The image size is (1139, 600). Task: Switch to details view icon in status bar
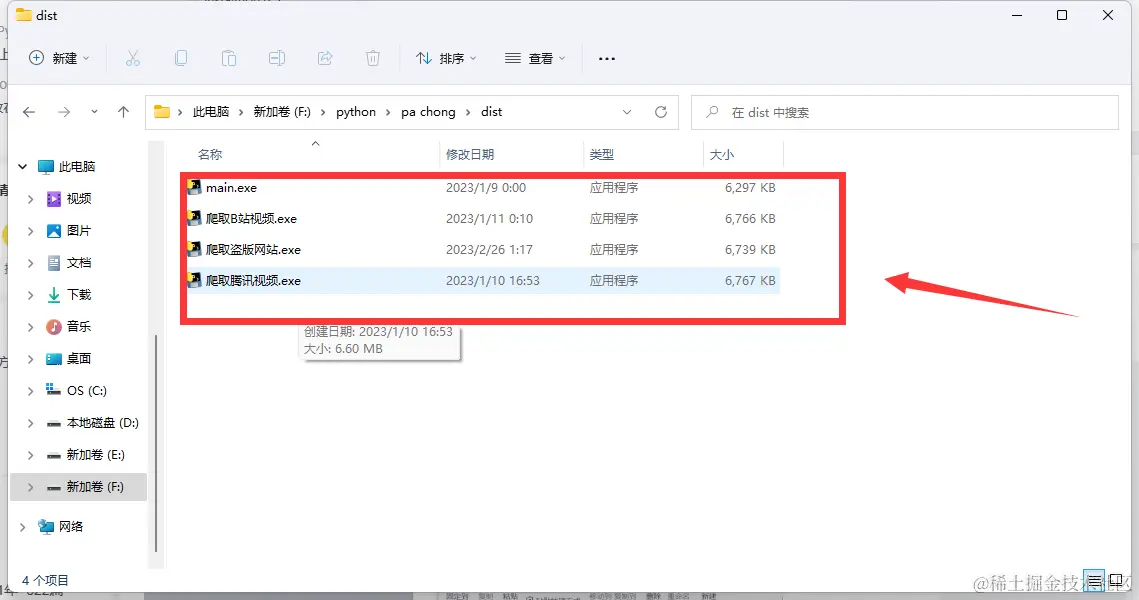1094,580
